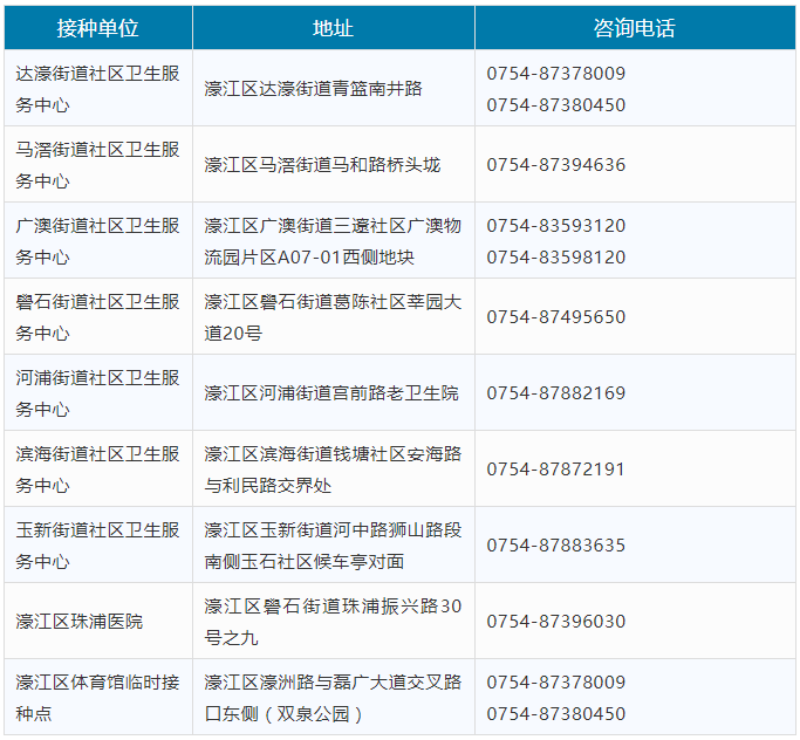
Task: Click phone number 0754-87495650
Action: [556, 317]
